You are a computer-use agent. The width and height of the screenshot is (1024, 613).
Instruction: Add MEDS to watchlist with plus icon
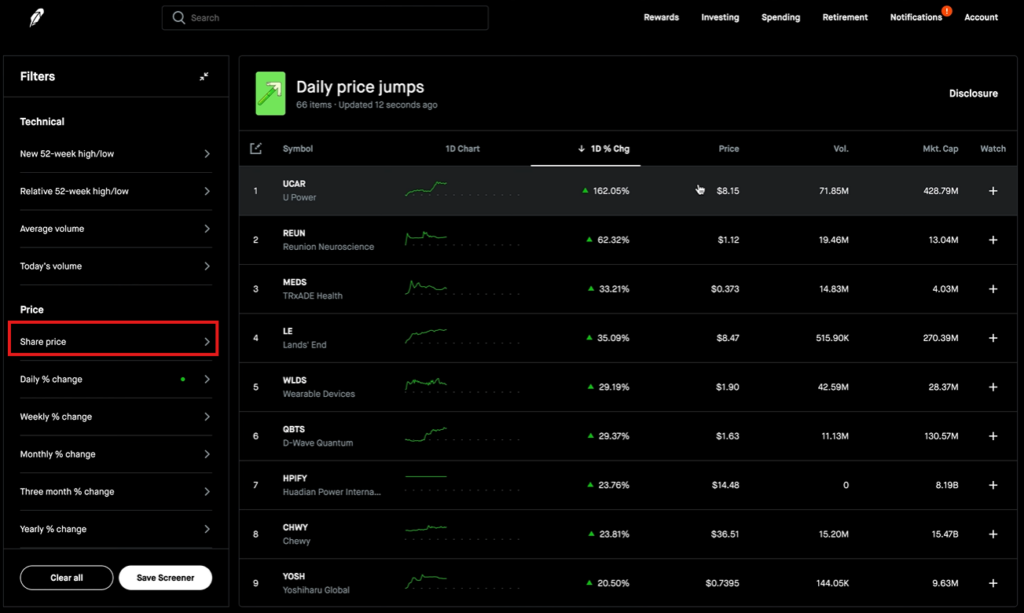click(x=993, y=289)
